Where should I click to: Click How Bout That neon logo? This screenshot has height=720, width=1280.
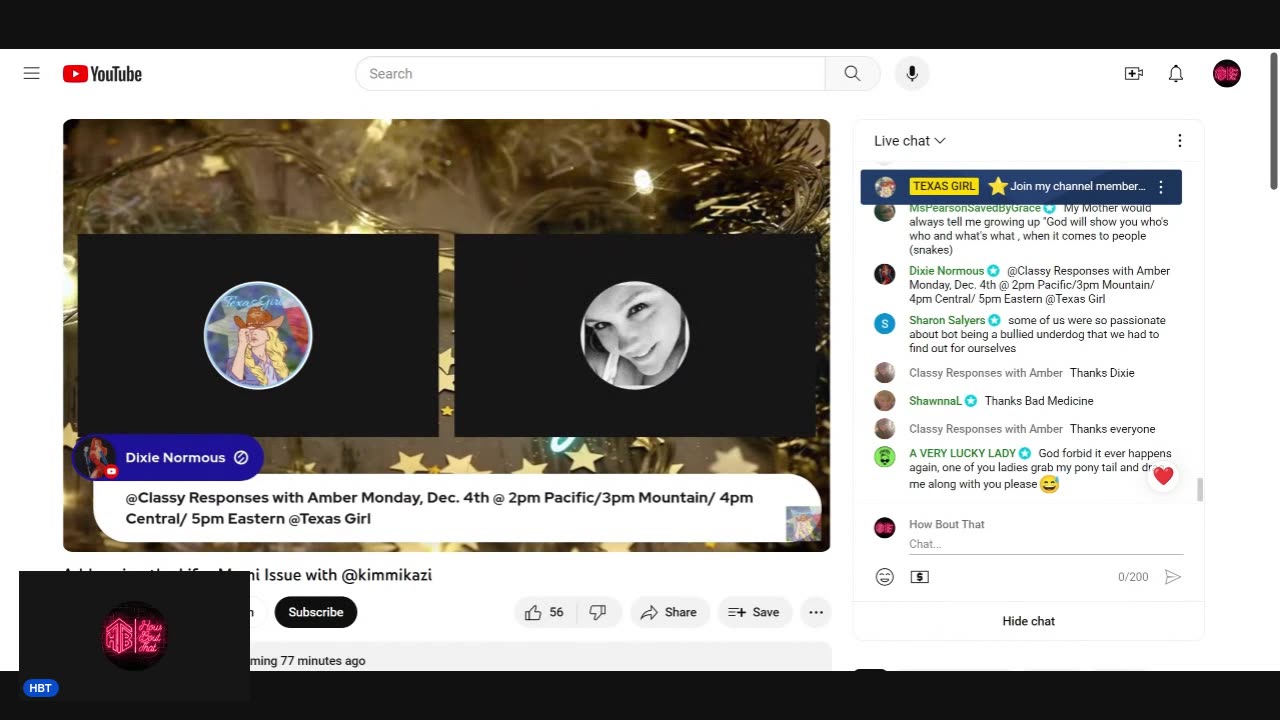[135, 636]
